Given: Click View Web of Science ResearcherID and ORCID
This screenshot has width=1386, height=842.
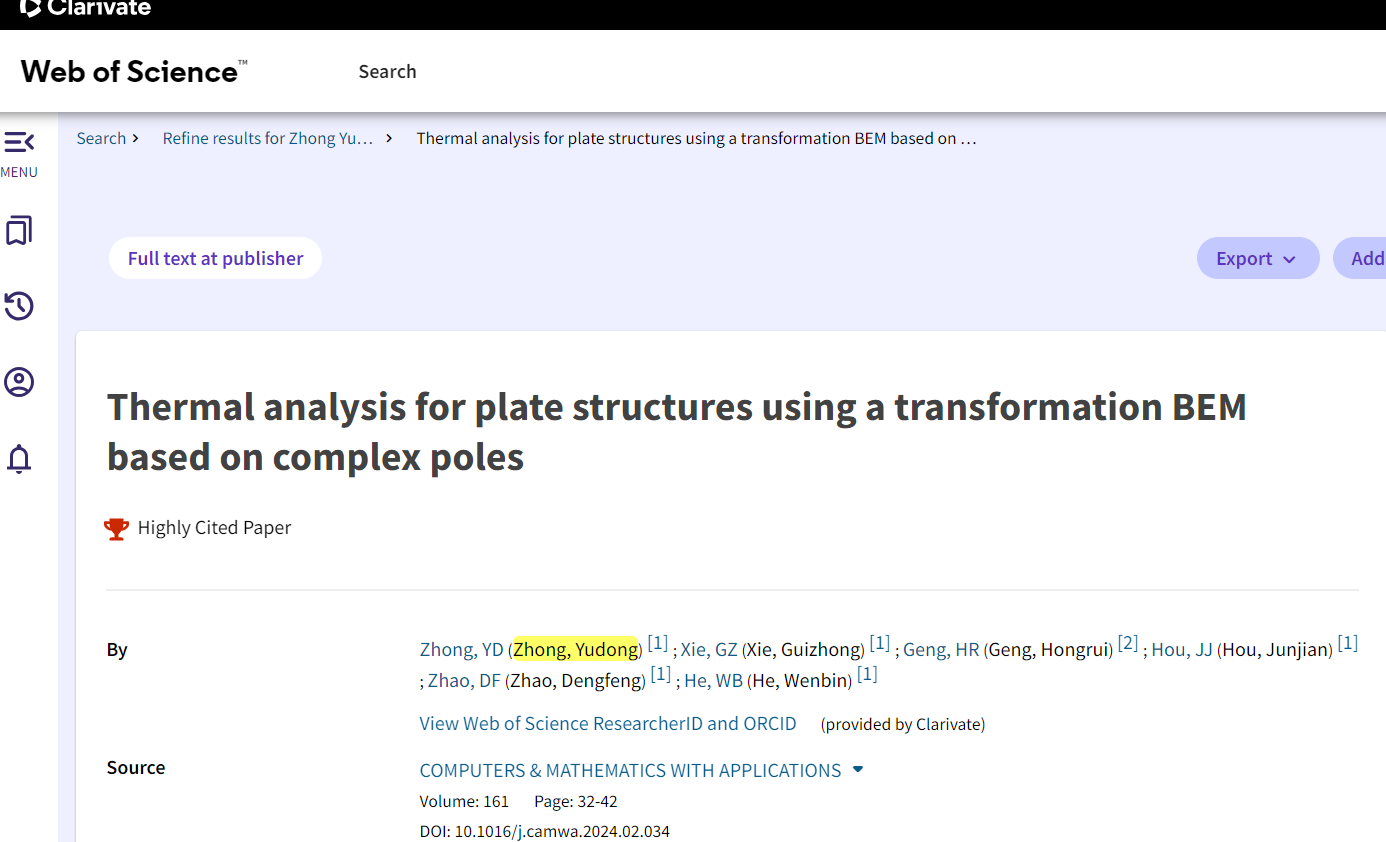Looking at the screenshot, I should coord(608,723).
